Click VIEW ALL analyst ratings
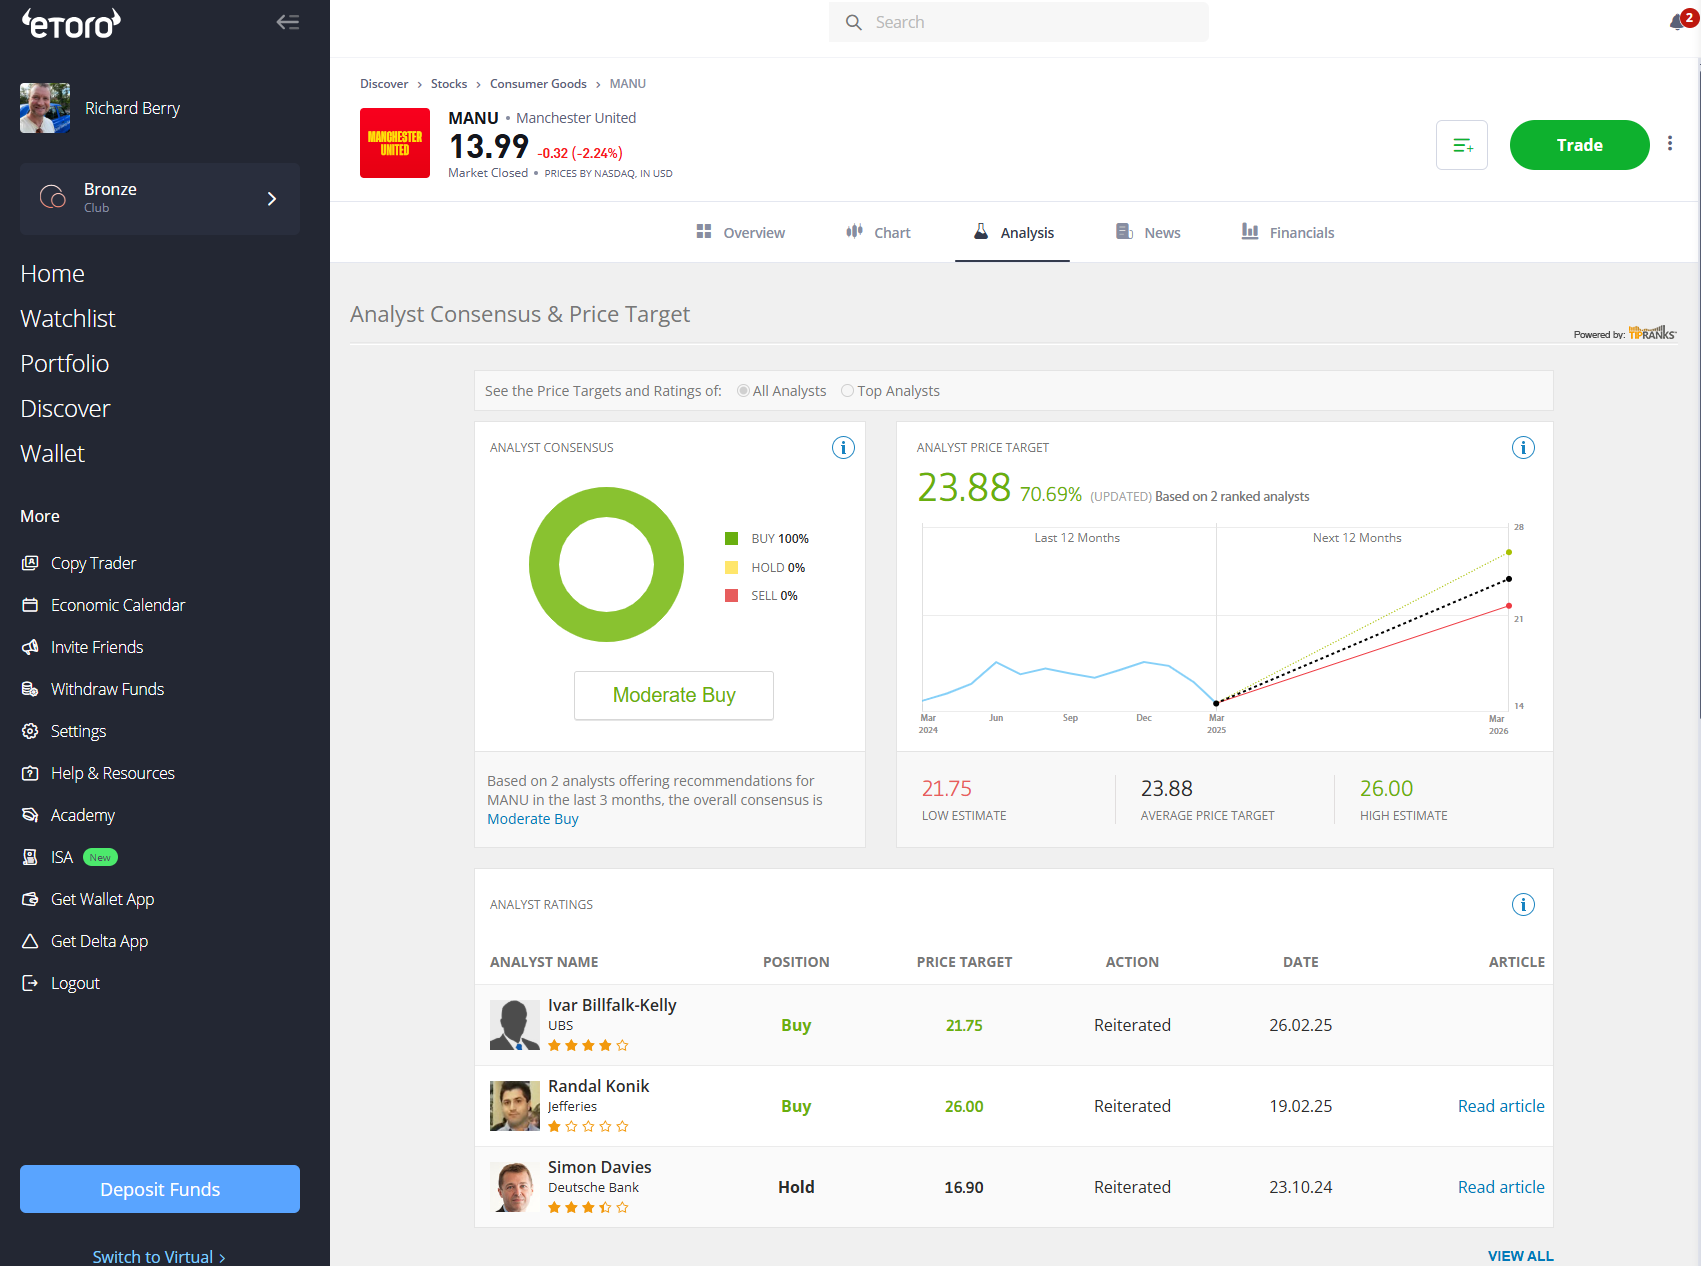This screenshot has width=1701, height=1266. [1520, 1256]
